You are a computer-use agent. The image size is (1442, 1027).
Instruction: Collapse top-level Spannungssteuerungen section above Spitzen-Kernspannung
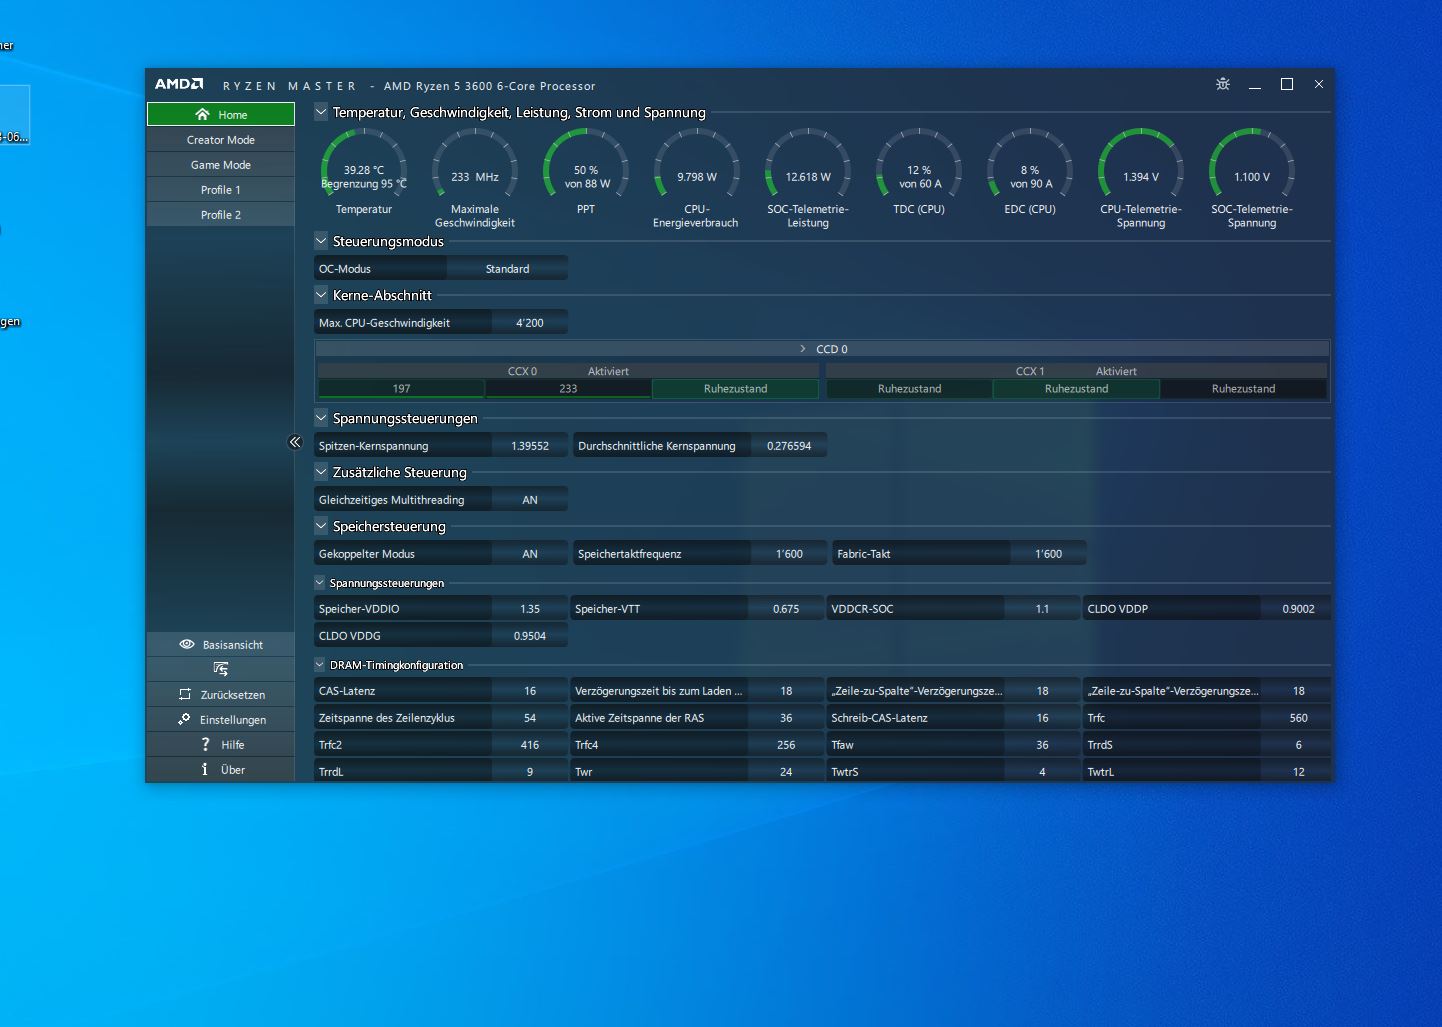pyautogui.click(x=321, y=418)
